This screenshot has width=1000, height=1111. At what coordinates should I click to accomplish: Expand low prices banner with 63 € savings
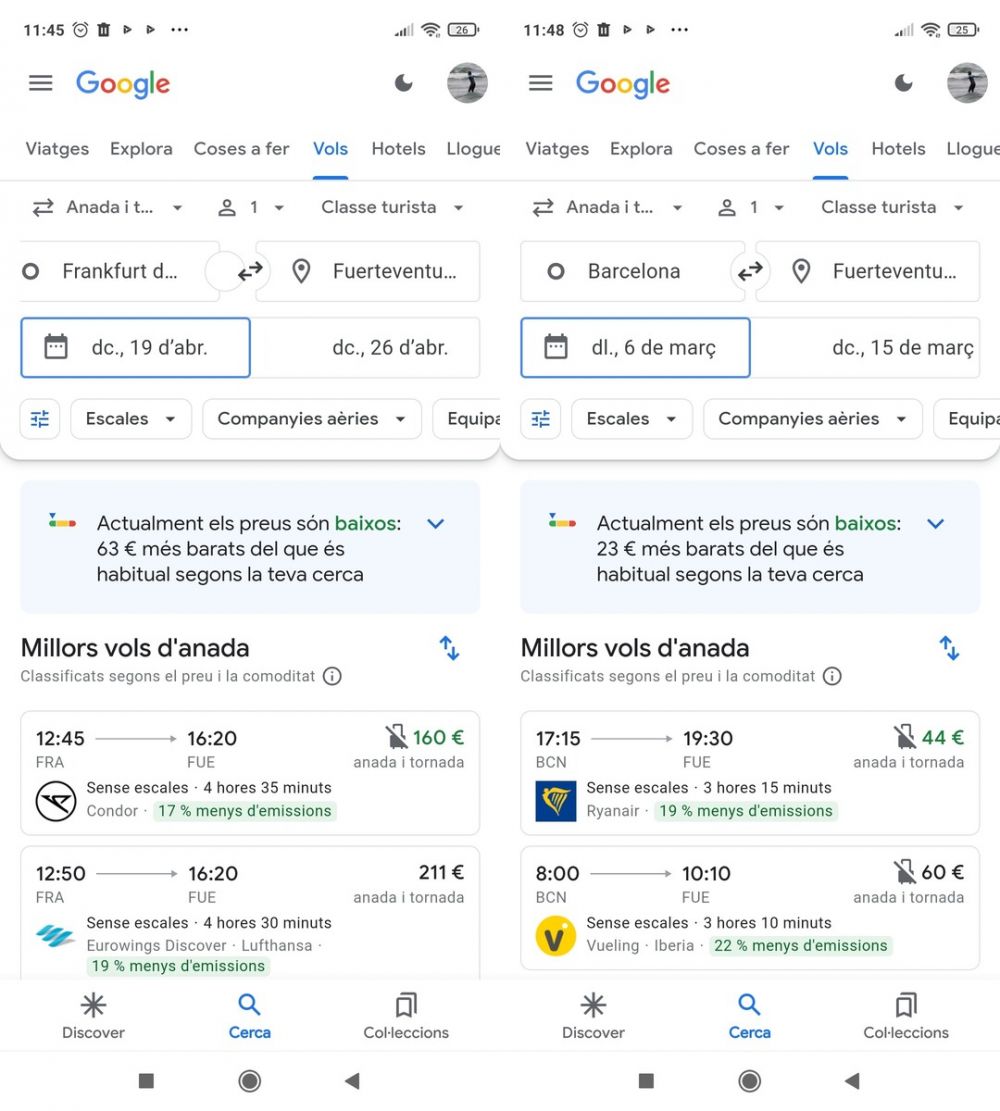435,524
